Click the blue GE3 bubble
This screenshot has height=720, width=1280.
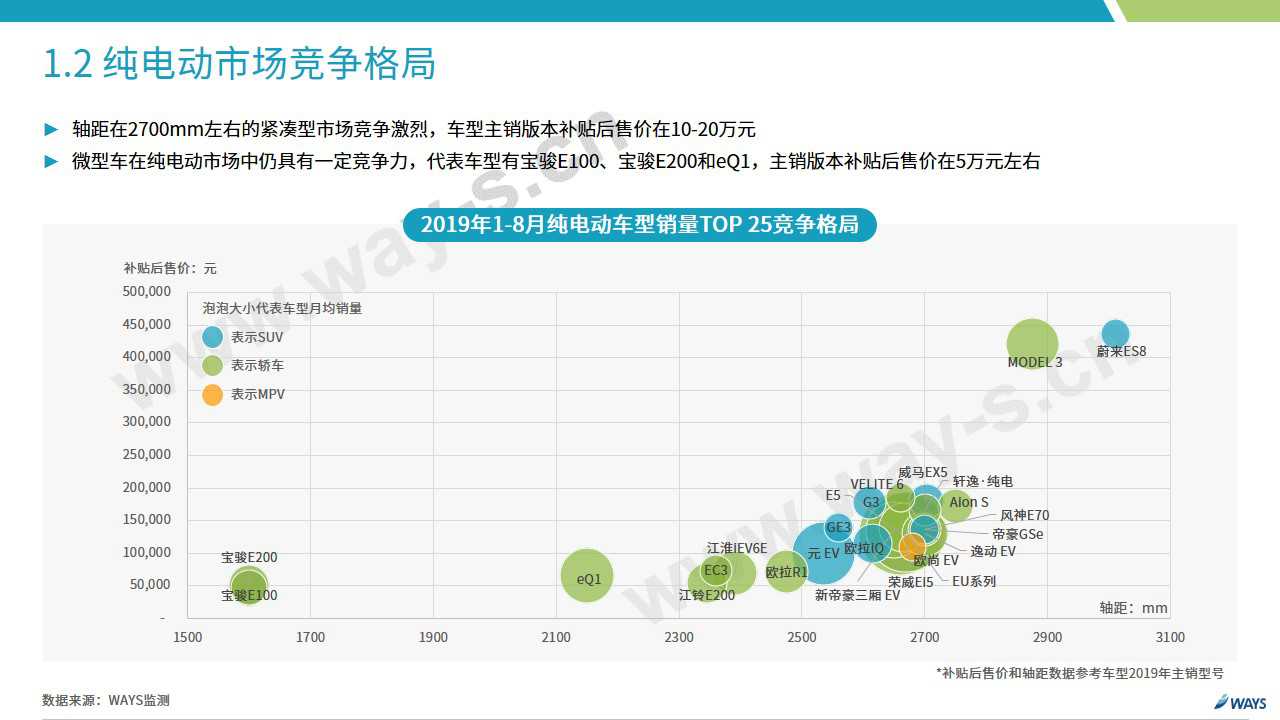coord(838,527)
